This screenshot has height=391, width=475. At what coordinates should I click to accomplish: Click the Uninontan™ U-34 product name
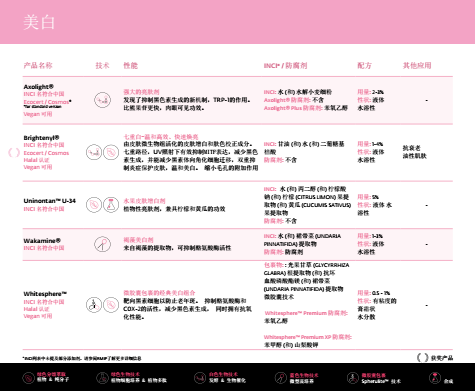pyautogui.click(x=50, y=201)
